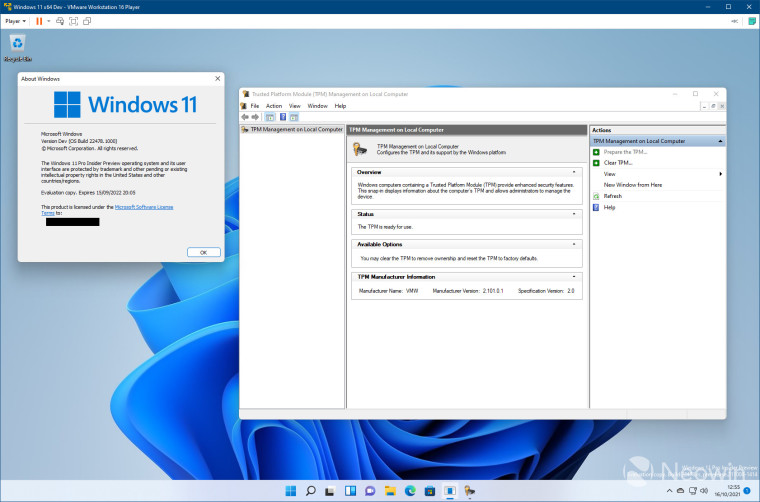Open network settings from the tray icon
Image resolution: width=760 pixels, height=502 pixels.
693,491
